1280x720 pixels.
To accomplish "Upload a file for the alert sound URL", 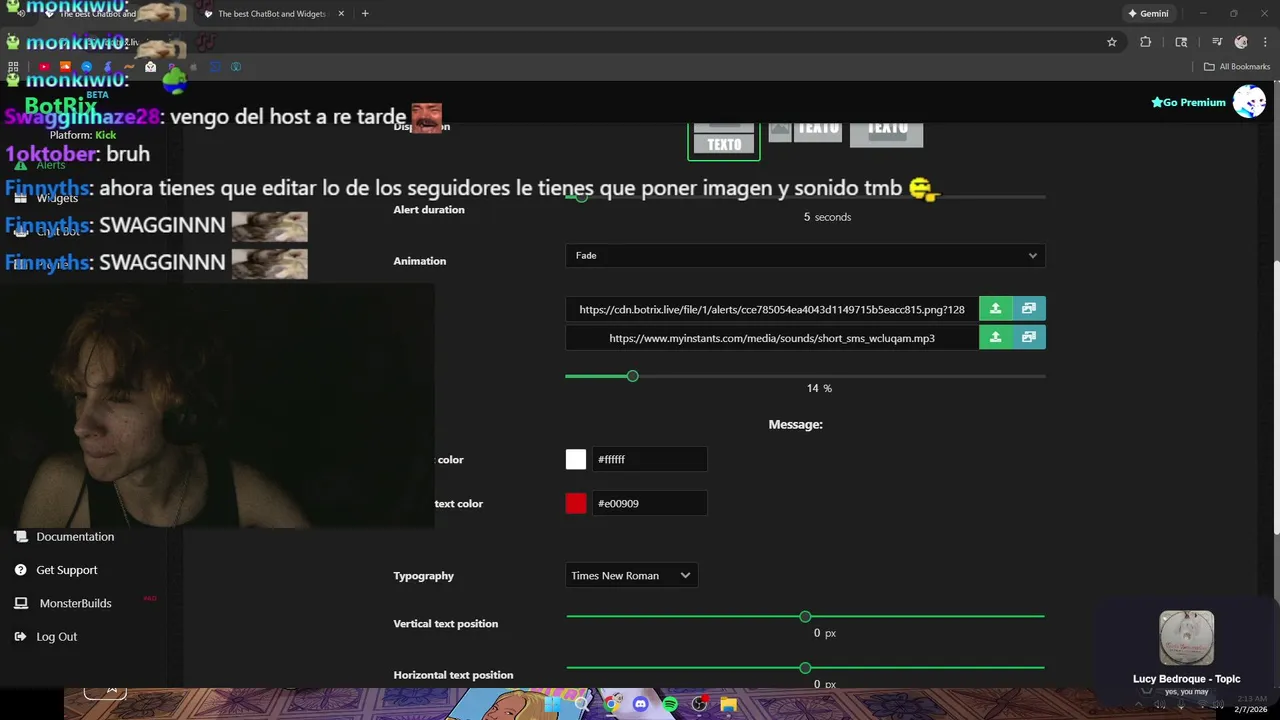I will [995, 338].
